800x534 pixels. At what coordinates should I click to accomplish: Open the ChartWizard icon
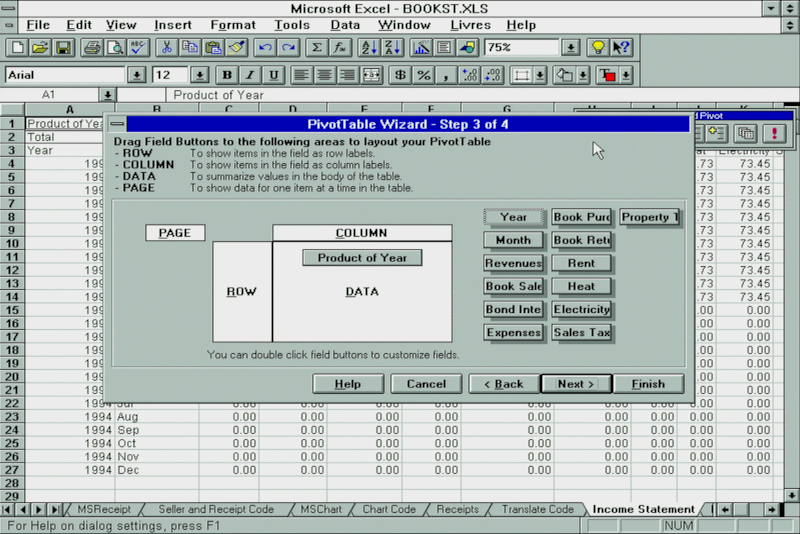pyautogui.click(x=421, y=47)
